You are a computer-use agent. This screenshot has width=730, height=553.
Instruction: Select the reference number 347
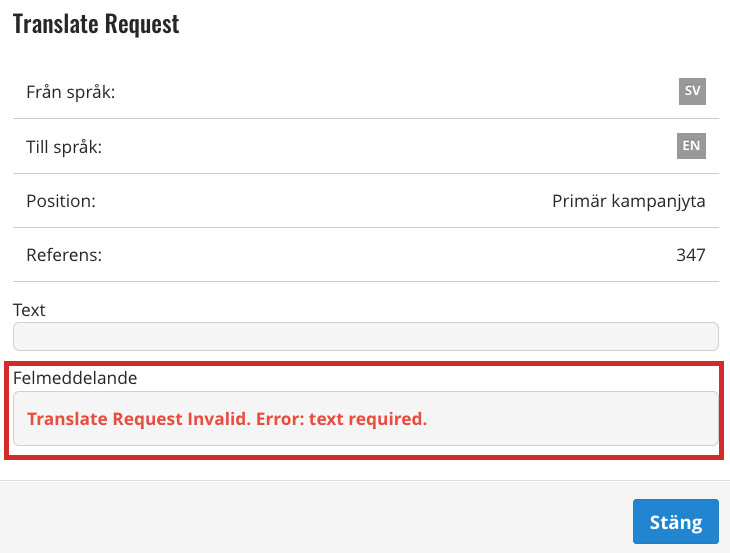(690, 255)
